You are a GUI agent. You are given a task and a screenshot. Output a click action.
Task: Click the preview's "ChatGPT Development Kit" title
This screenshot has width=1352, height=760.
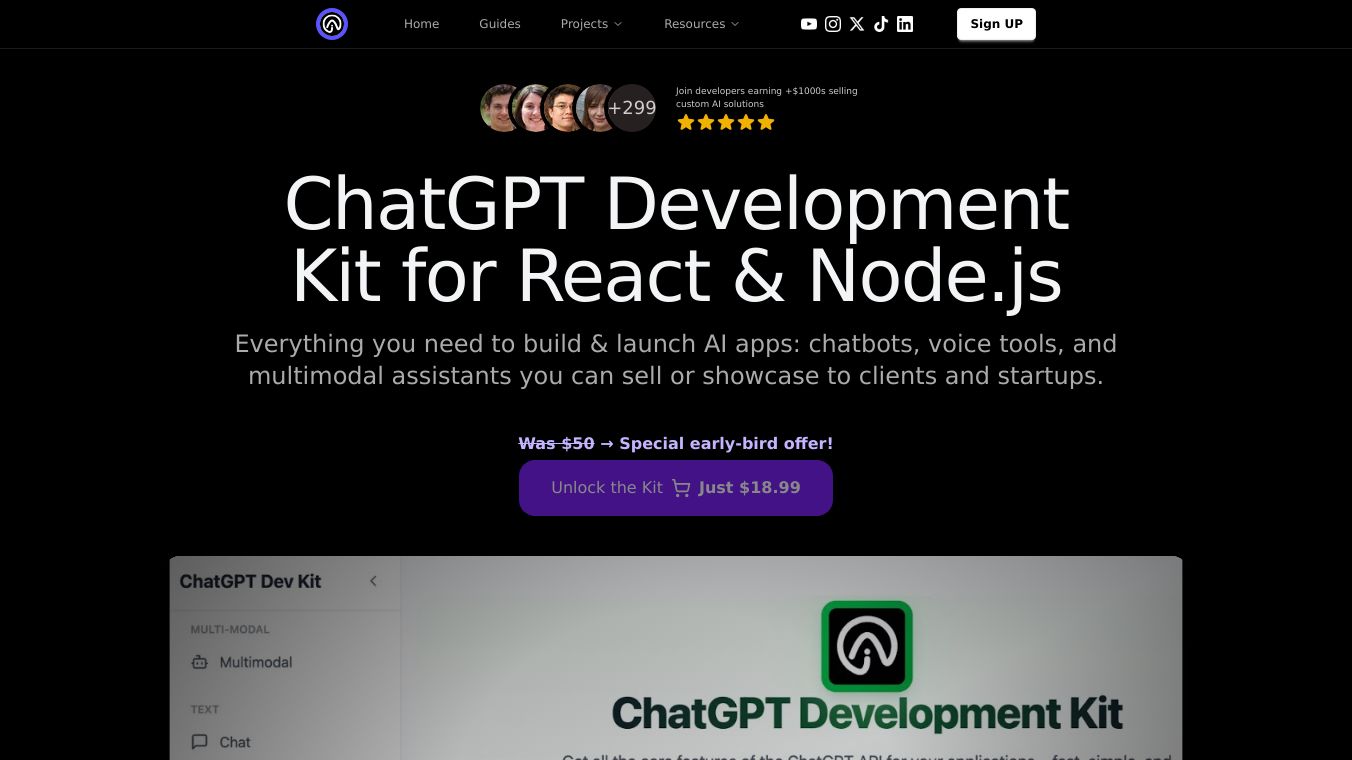pyautogui.click(x=867, y=714)
